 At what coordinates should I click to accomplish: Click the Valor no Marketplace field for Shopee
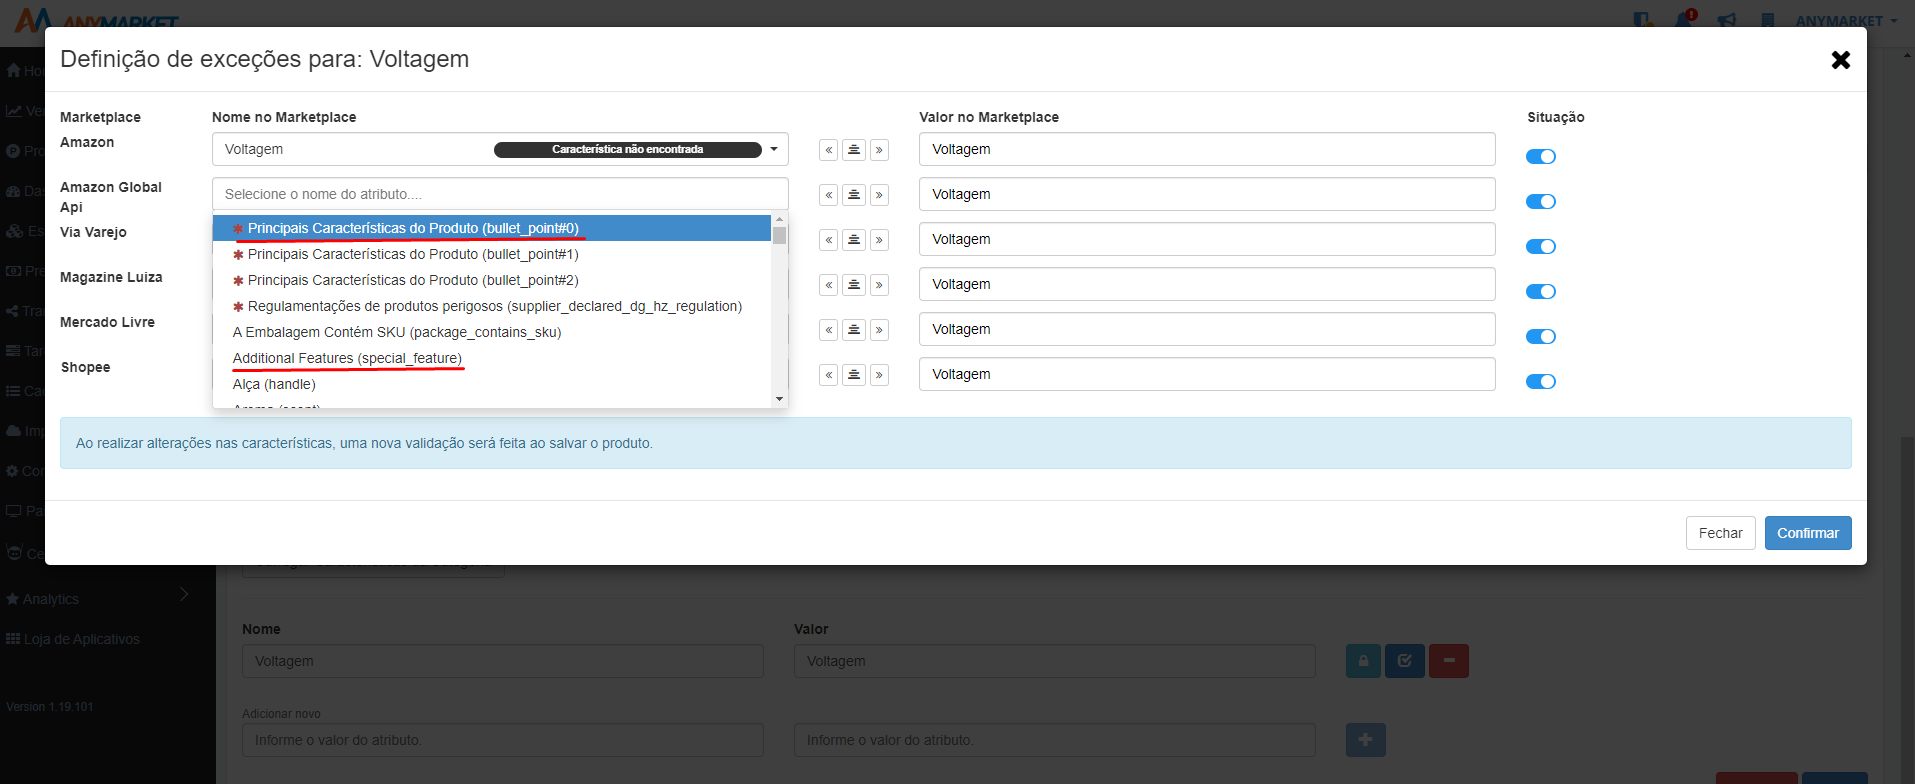1207,374
